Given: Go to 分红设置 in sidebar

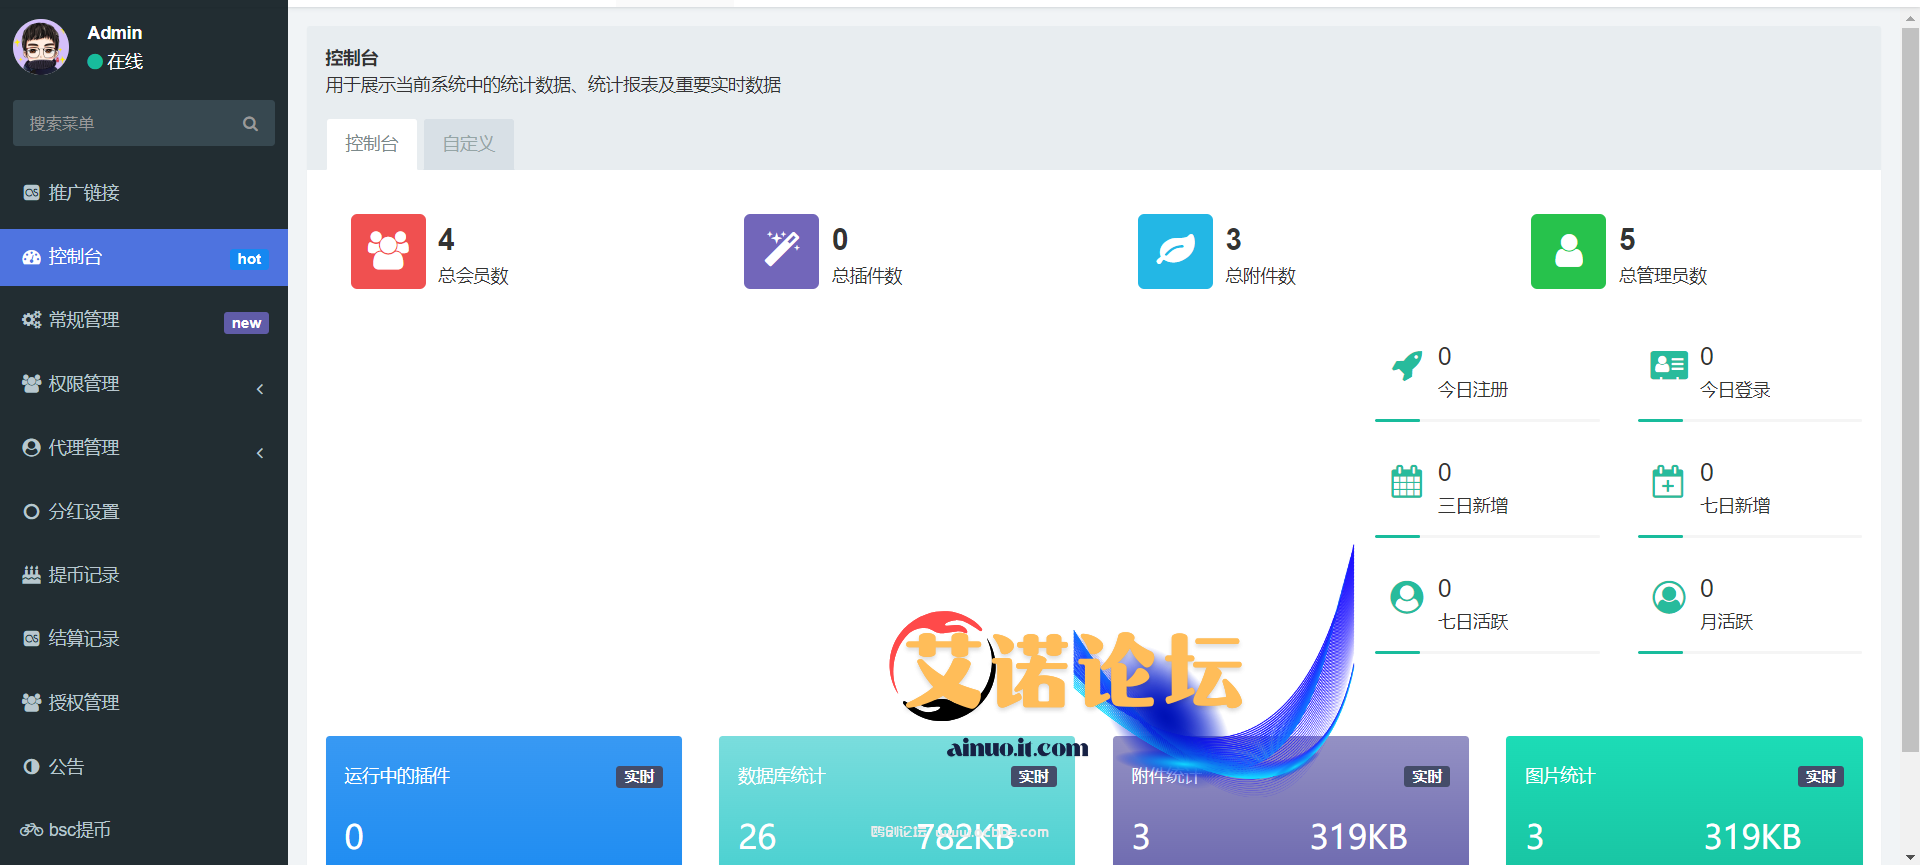Looking at the screenshot, I should [84, 512].
